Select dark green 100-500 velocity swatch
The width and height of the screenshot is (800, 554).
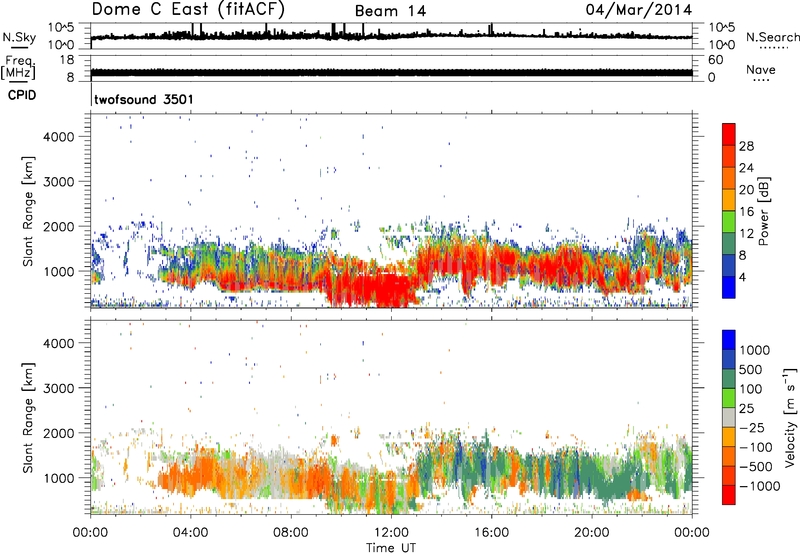click(x=729, y=379)
